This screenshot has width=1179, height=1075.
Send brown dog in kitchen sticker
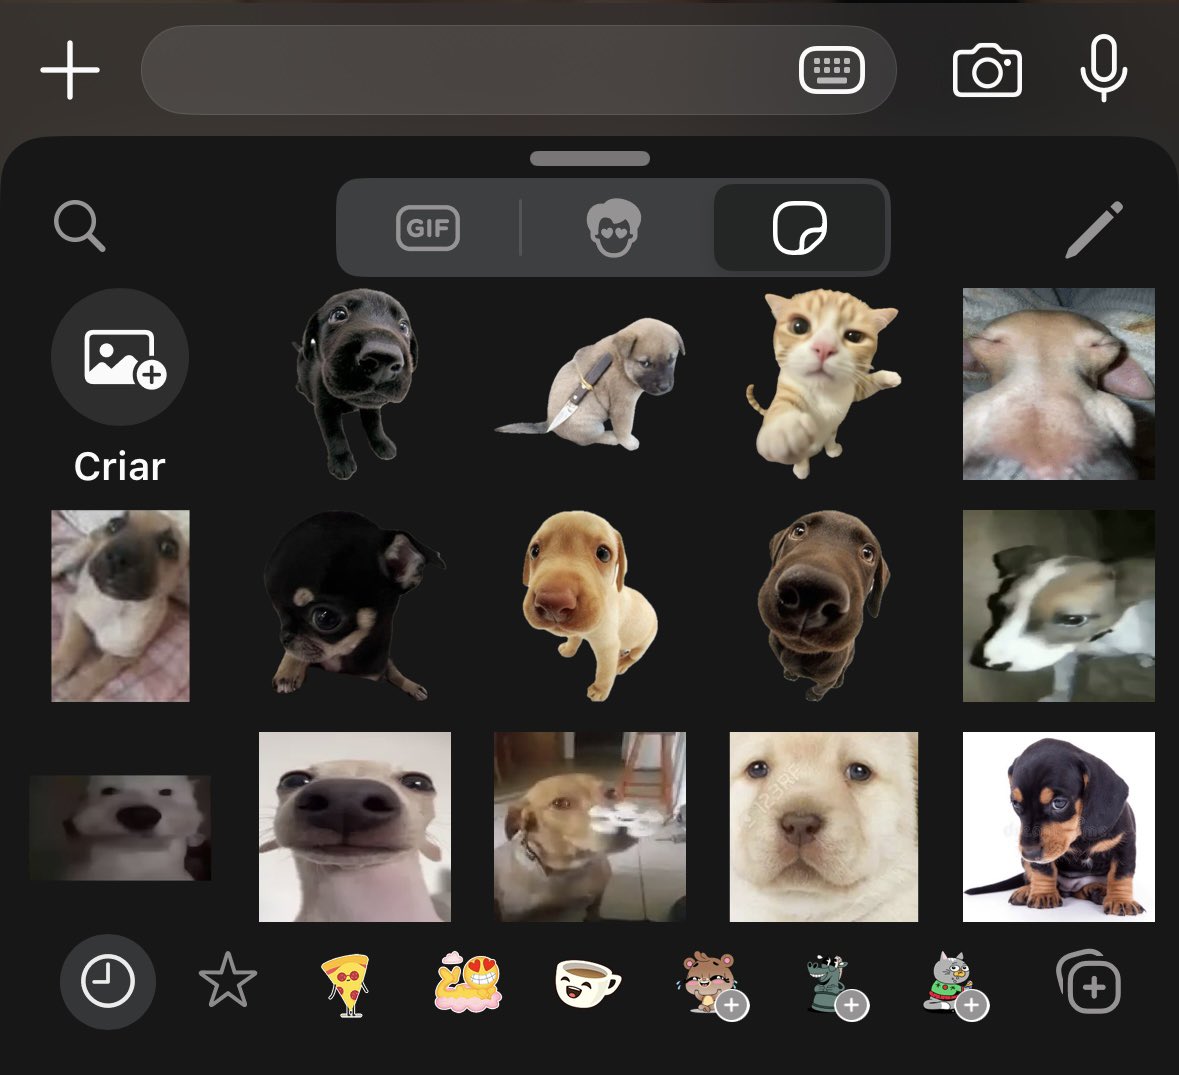click(590, 827)
